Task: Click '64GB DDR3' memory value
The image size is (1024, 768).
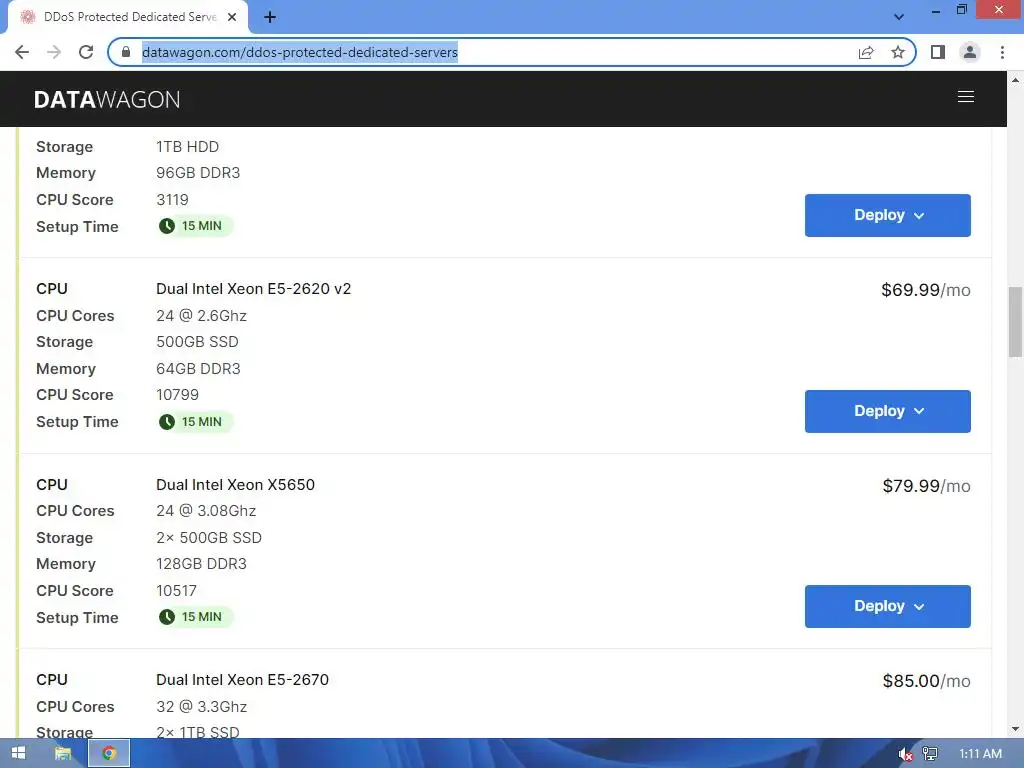Action: click(x=198, y=369)
